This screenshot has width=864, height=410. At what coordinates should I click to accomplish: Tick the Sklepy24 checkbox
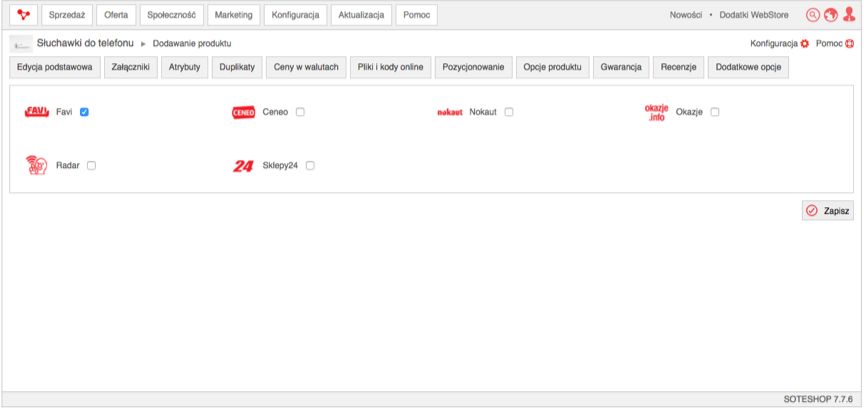tap(310, 165)
